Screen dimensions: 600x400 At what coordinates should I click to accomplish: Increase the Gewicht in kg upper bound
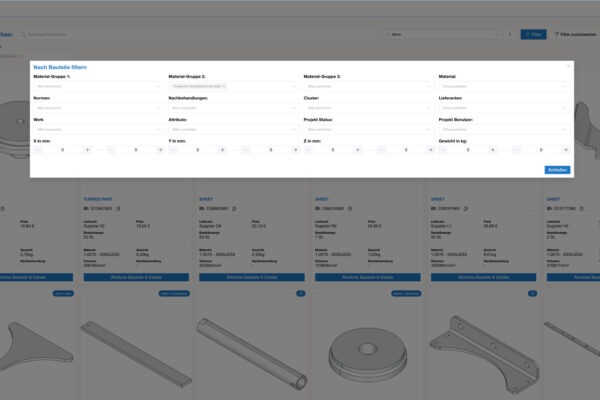566,150
